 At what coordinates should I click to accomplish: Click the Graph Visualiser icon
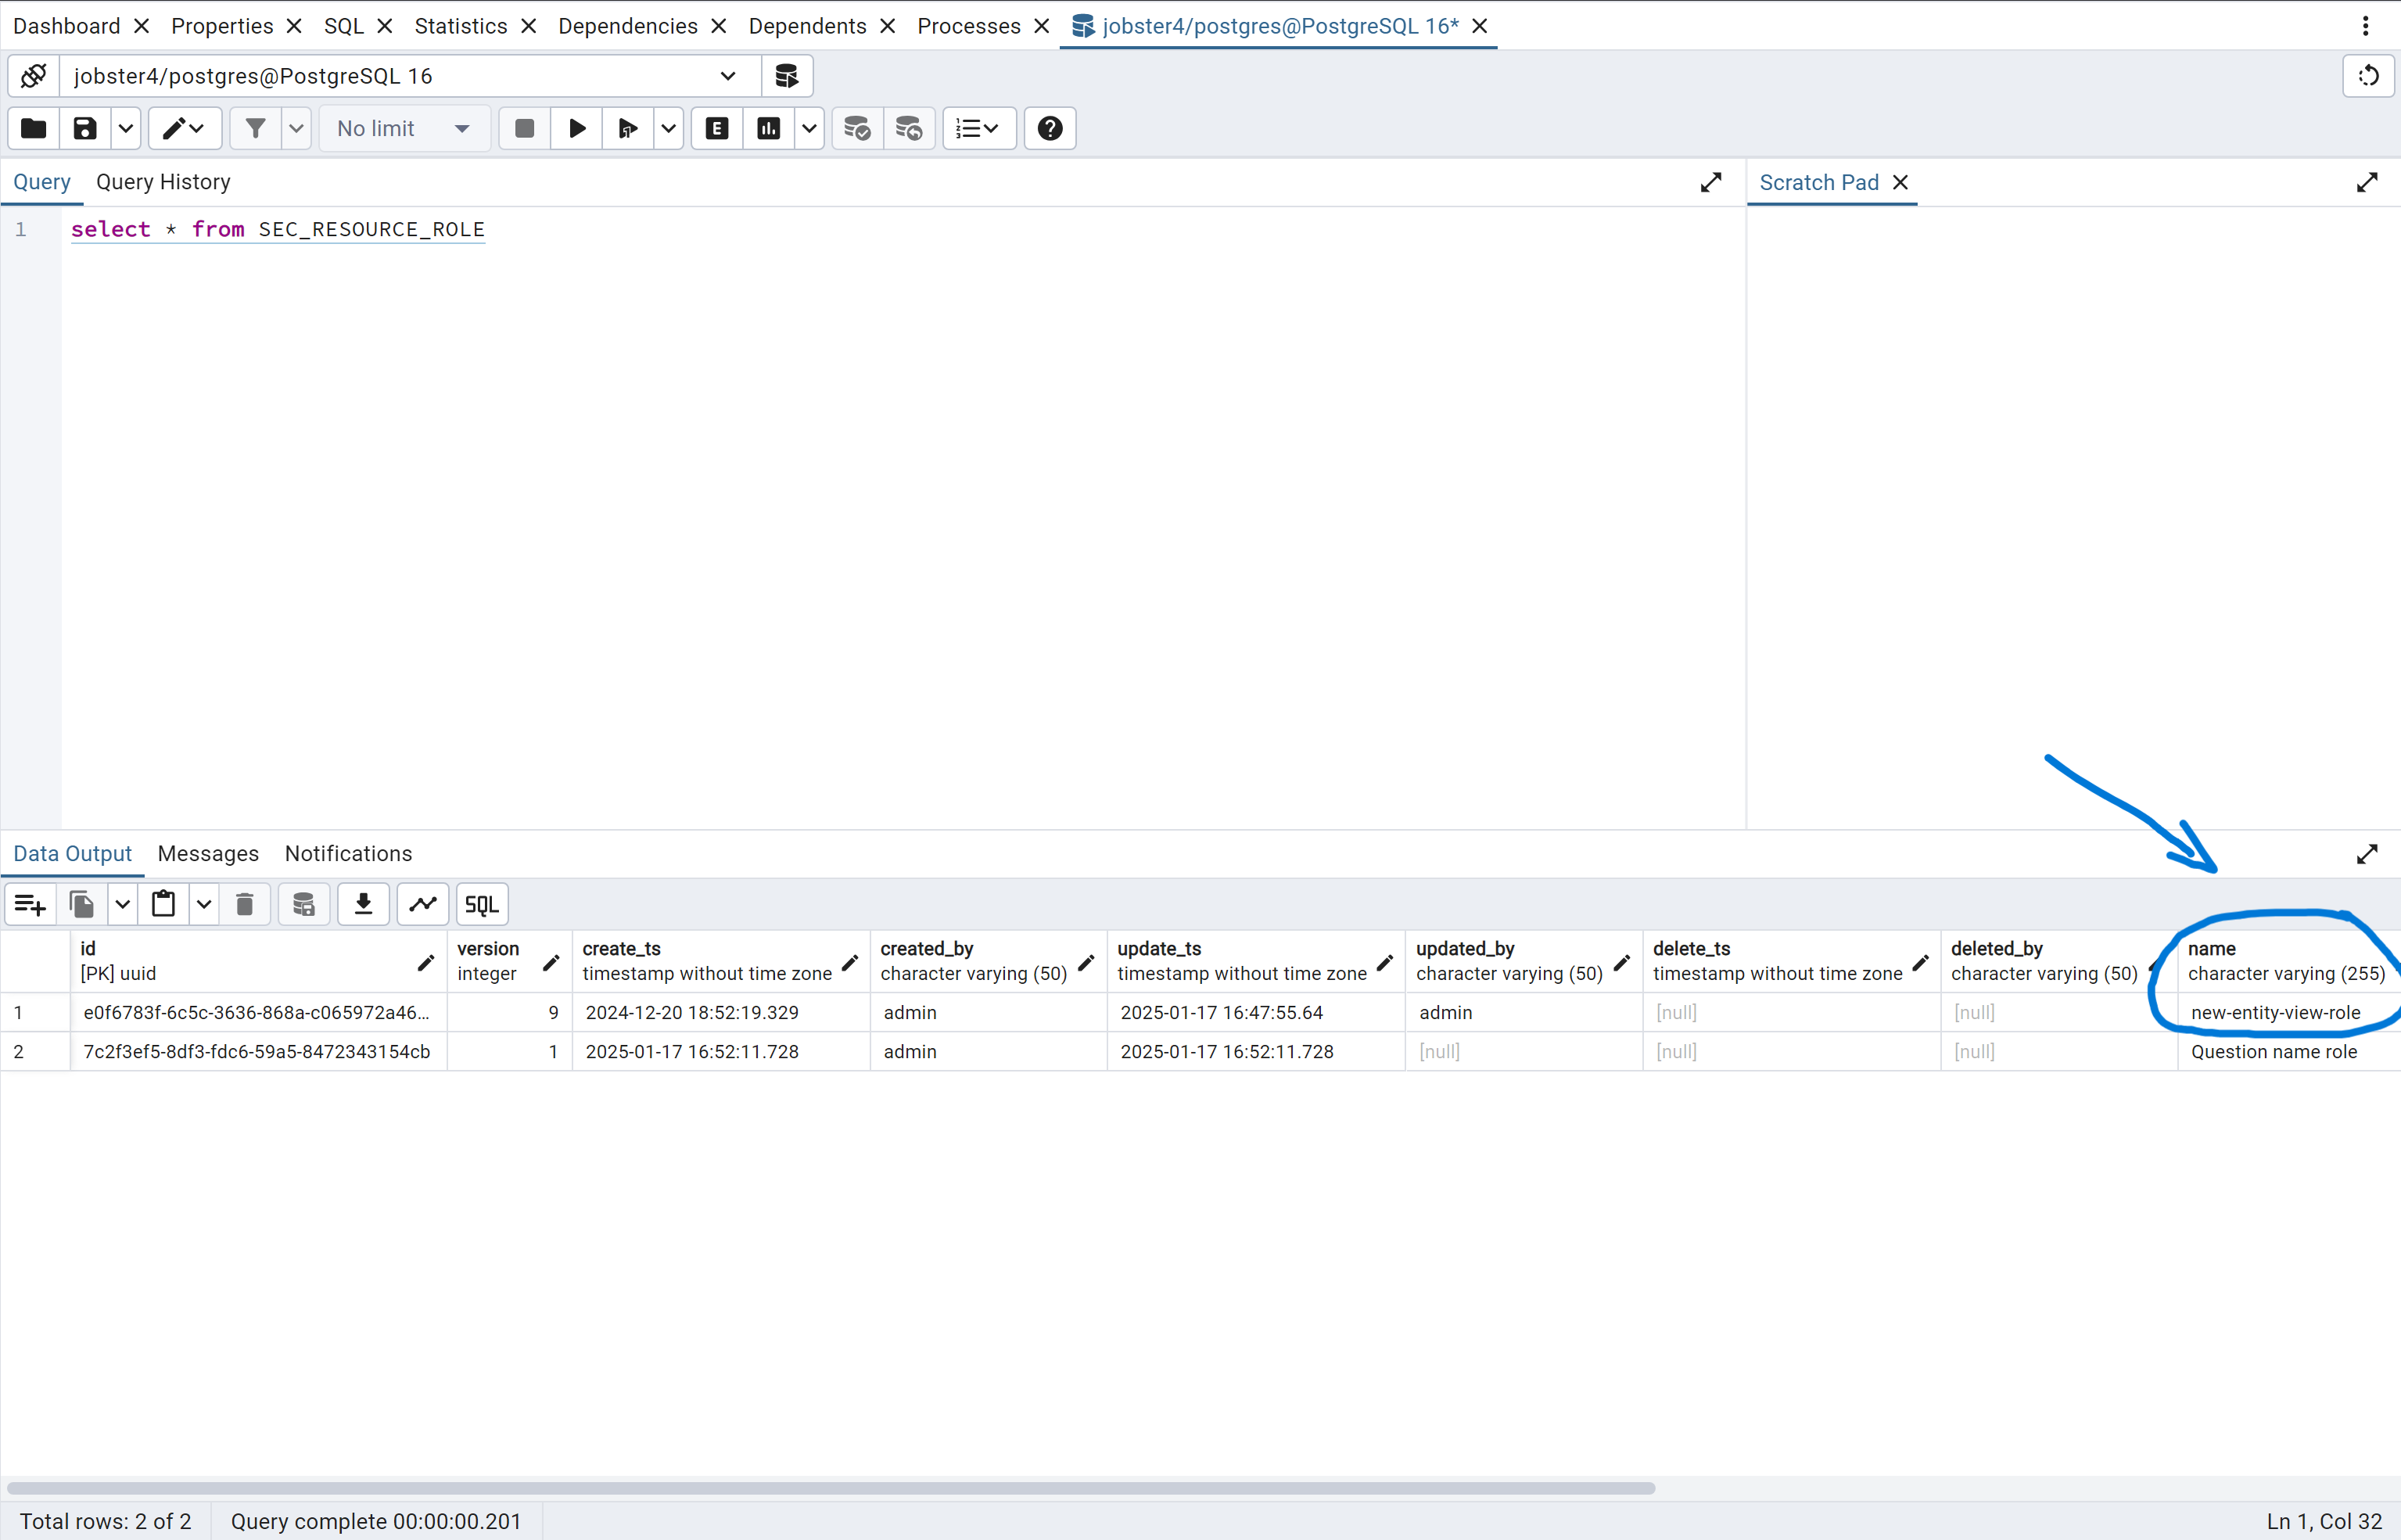[x=423, y=904]
